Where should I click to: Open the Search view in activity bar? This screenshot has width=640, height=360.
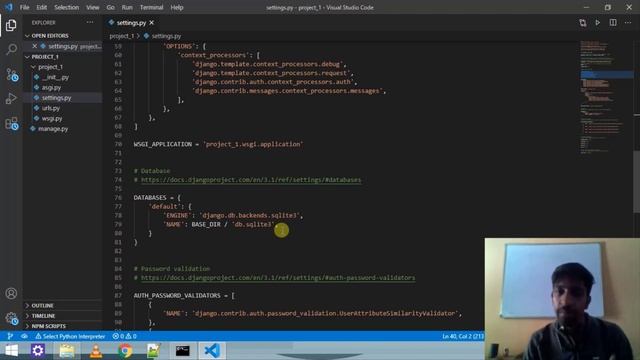pos(11,49)
